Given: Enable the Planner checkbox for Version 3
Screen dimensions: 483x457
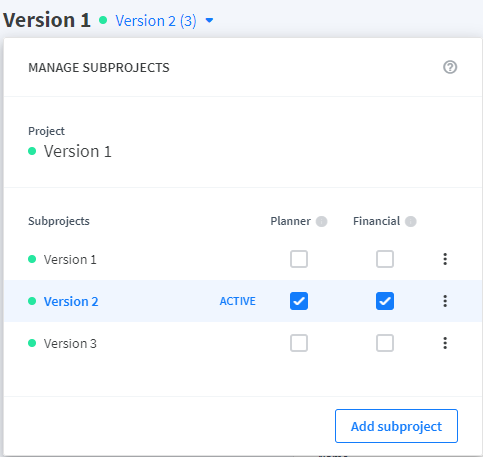Looking at the screenshot, I should 299,343.
